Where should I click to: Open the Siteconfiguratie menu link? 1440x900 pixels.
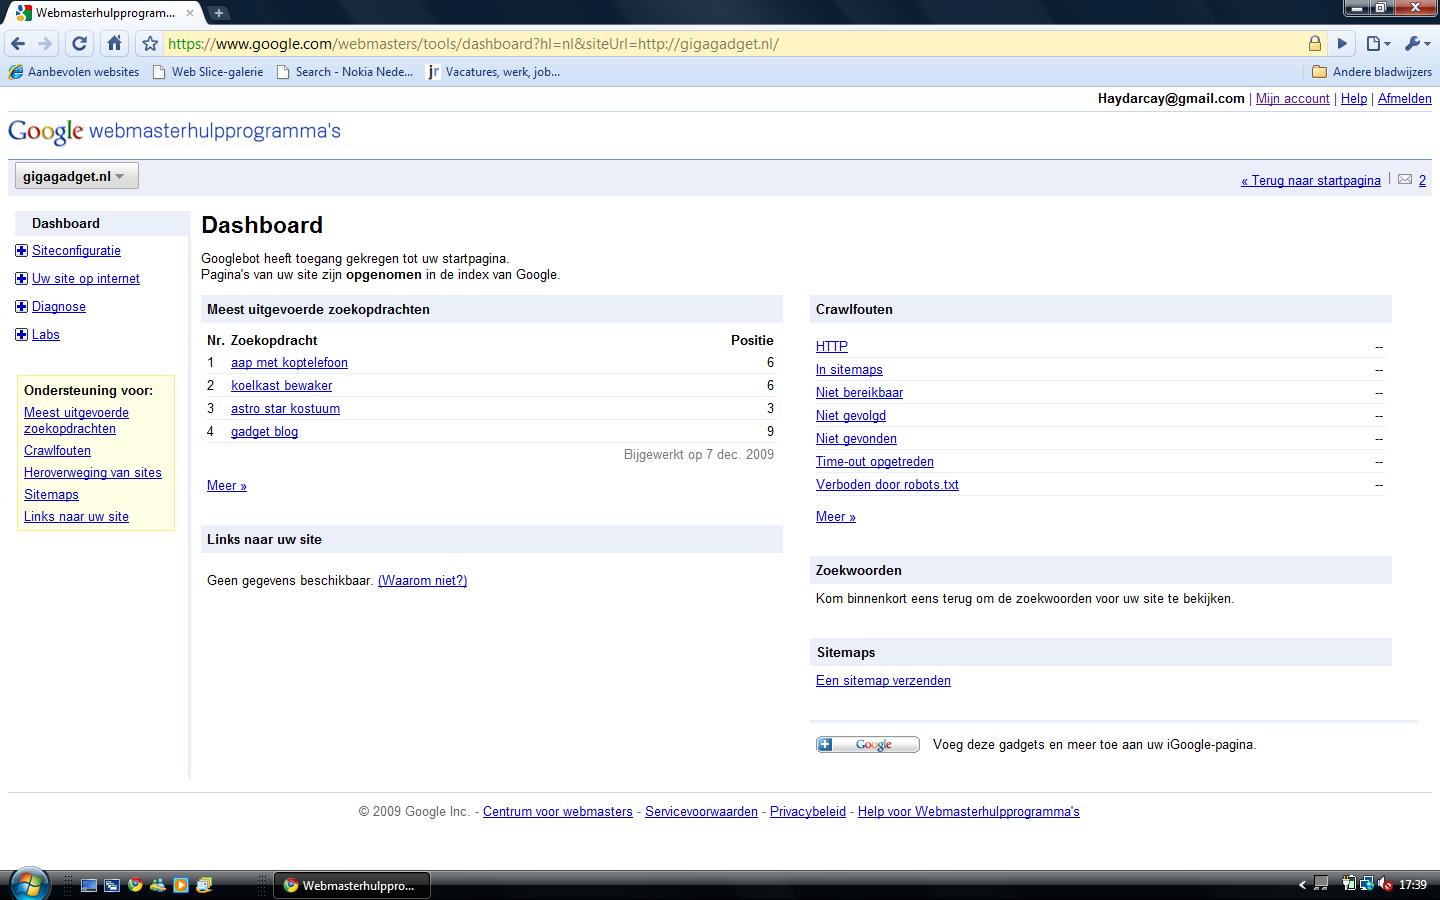76,251
